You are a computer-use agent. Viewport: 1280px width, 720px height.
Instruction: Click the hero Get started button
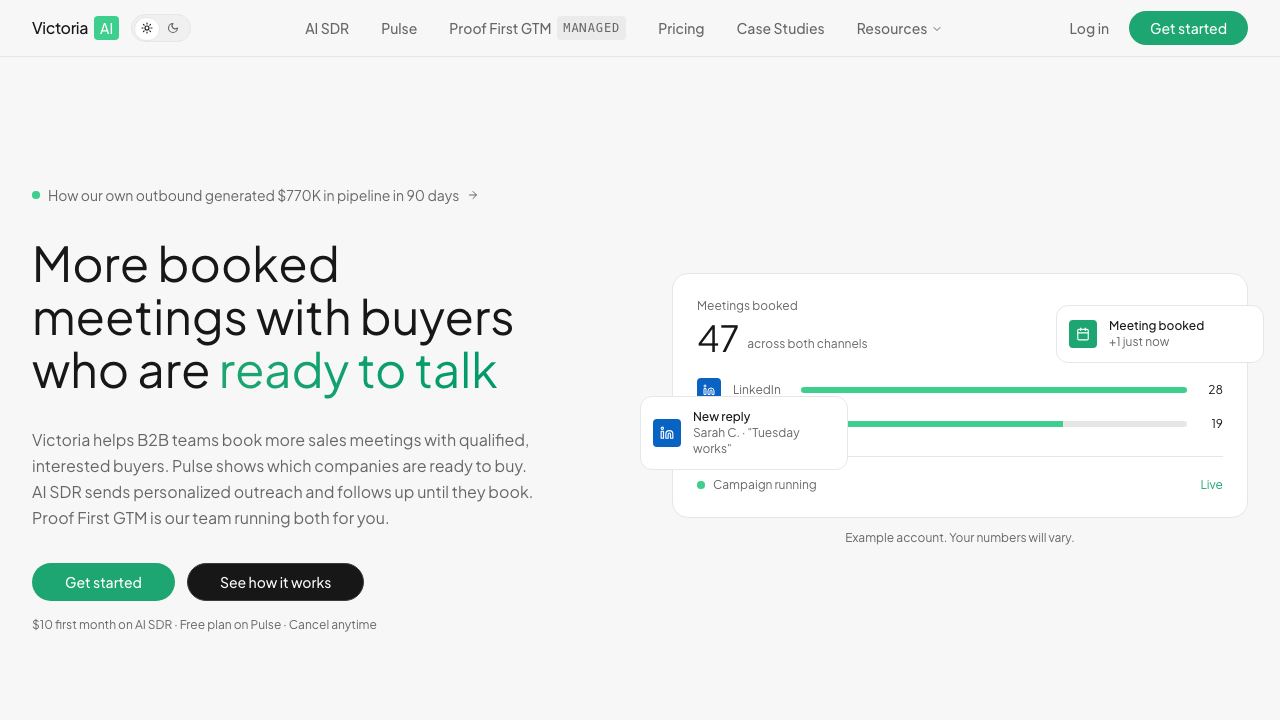pos(103,582)
